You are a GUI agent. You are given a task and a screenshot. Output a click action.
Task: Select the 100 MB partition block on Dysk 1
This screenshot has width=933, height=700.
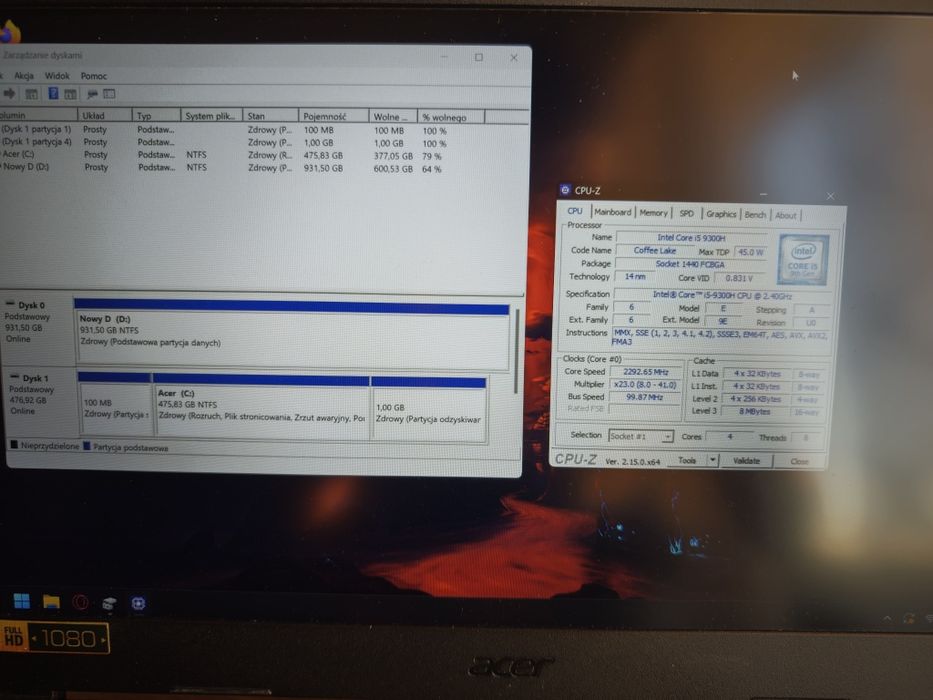pyautogui.click(x=115, y=406)
